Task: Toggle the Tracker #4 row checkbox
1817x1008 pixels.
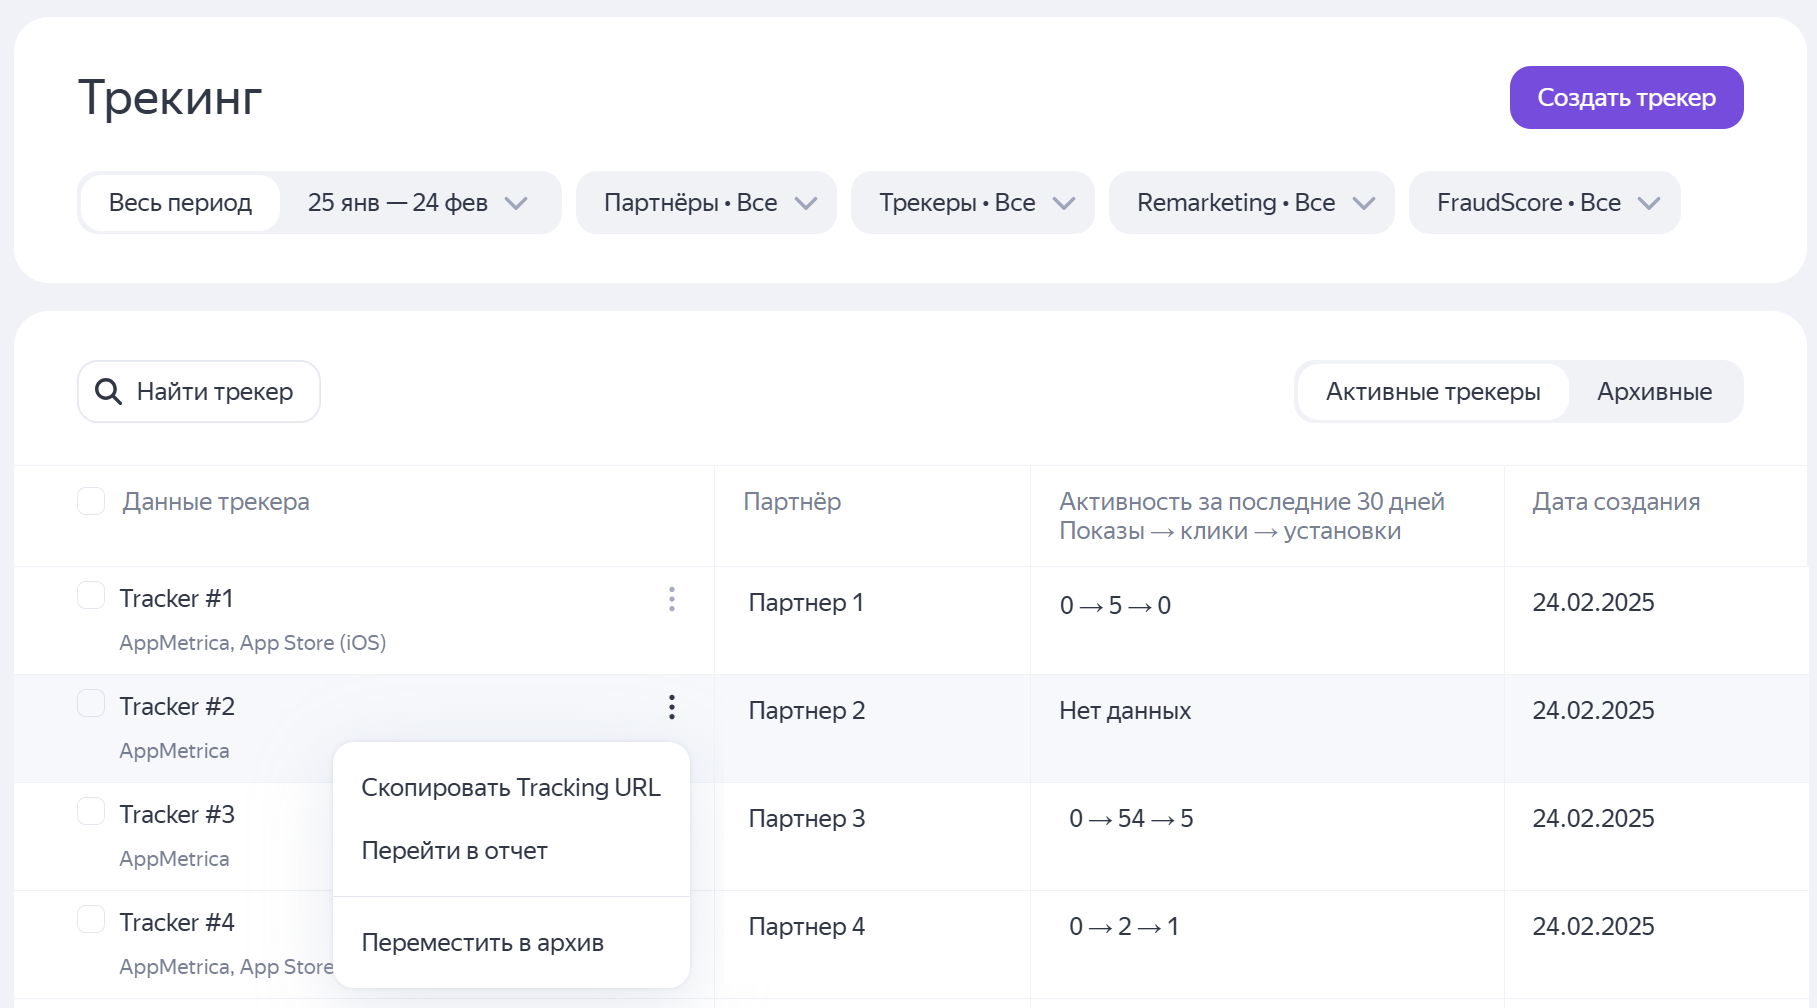Action: click(91, 919)
